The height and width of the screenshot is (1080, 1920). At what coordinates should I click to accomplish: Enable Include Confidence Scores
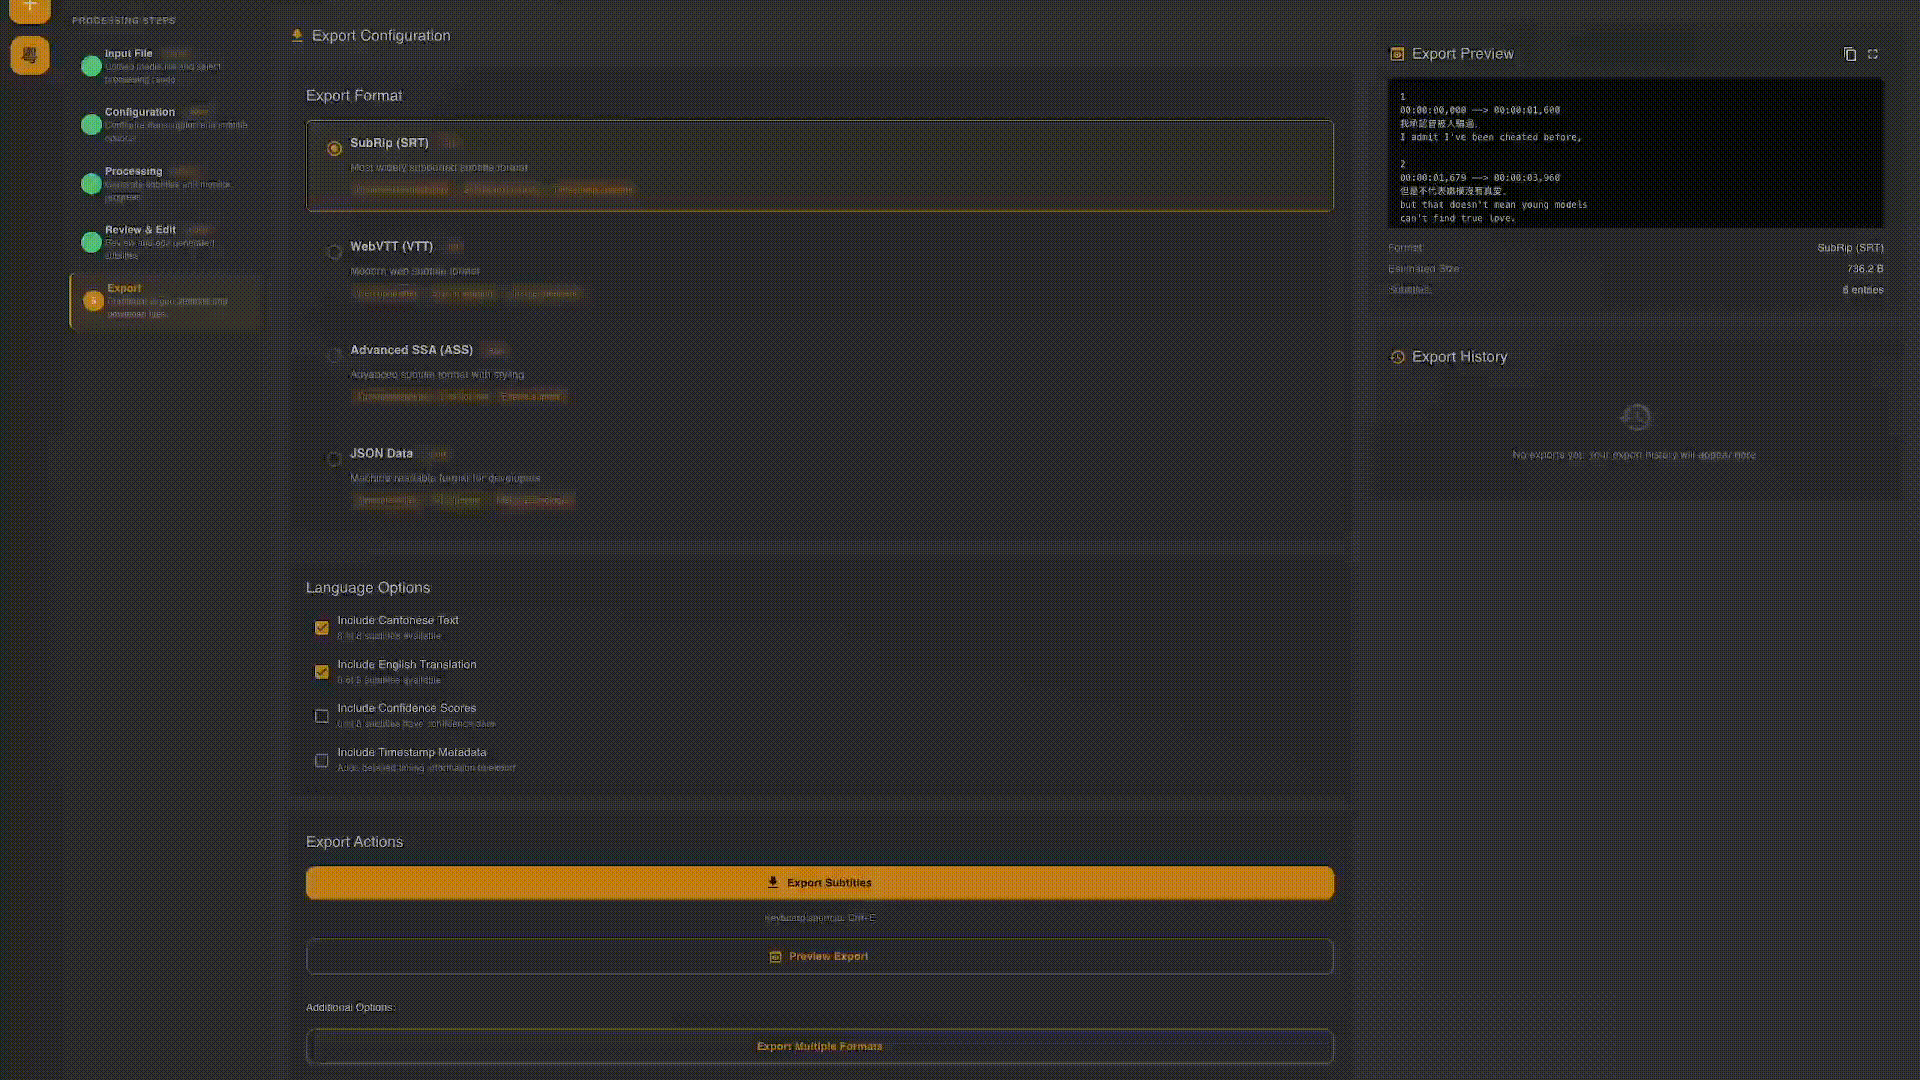[321, 715]
